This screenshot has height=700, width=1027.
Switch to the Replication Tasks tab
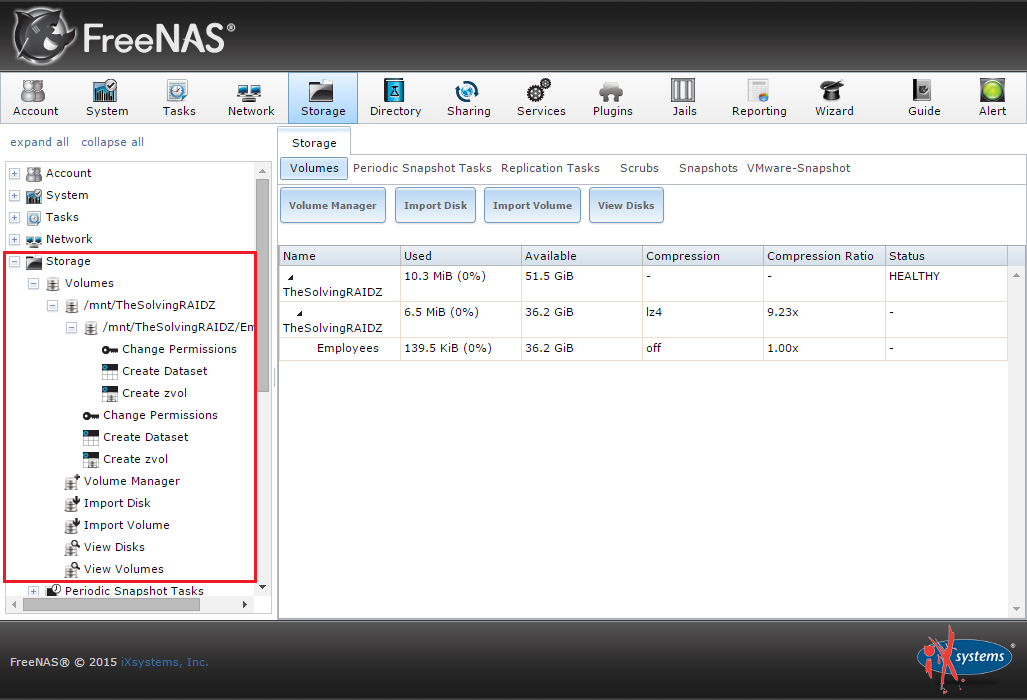(550, 168)
